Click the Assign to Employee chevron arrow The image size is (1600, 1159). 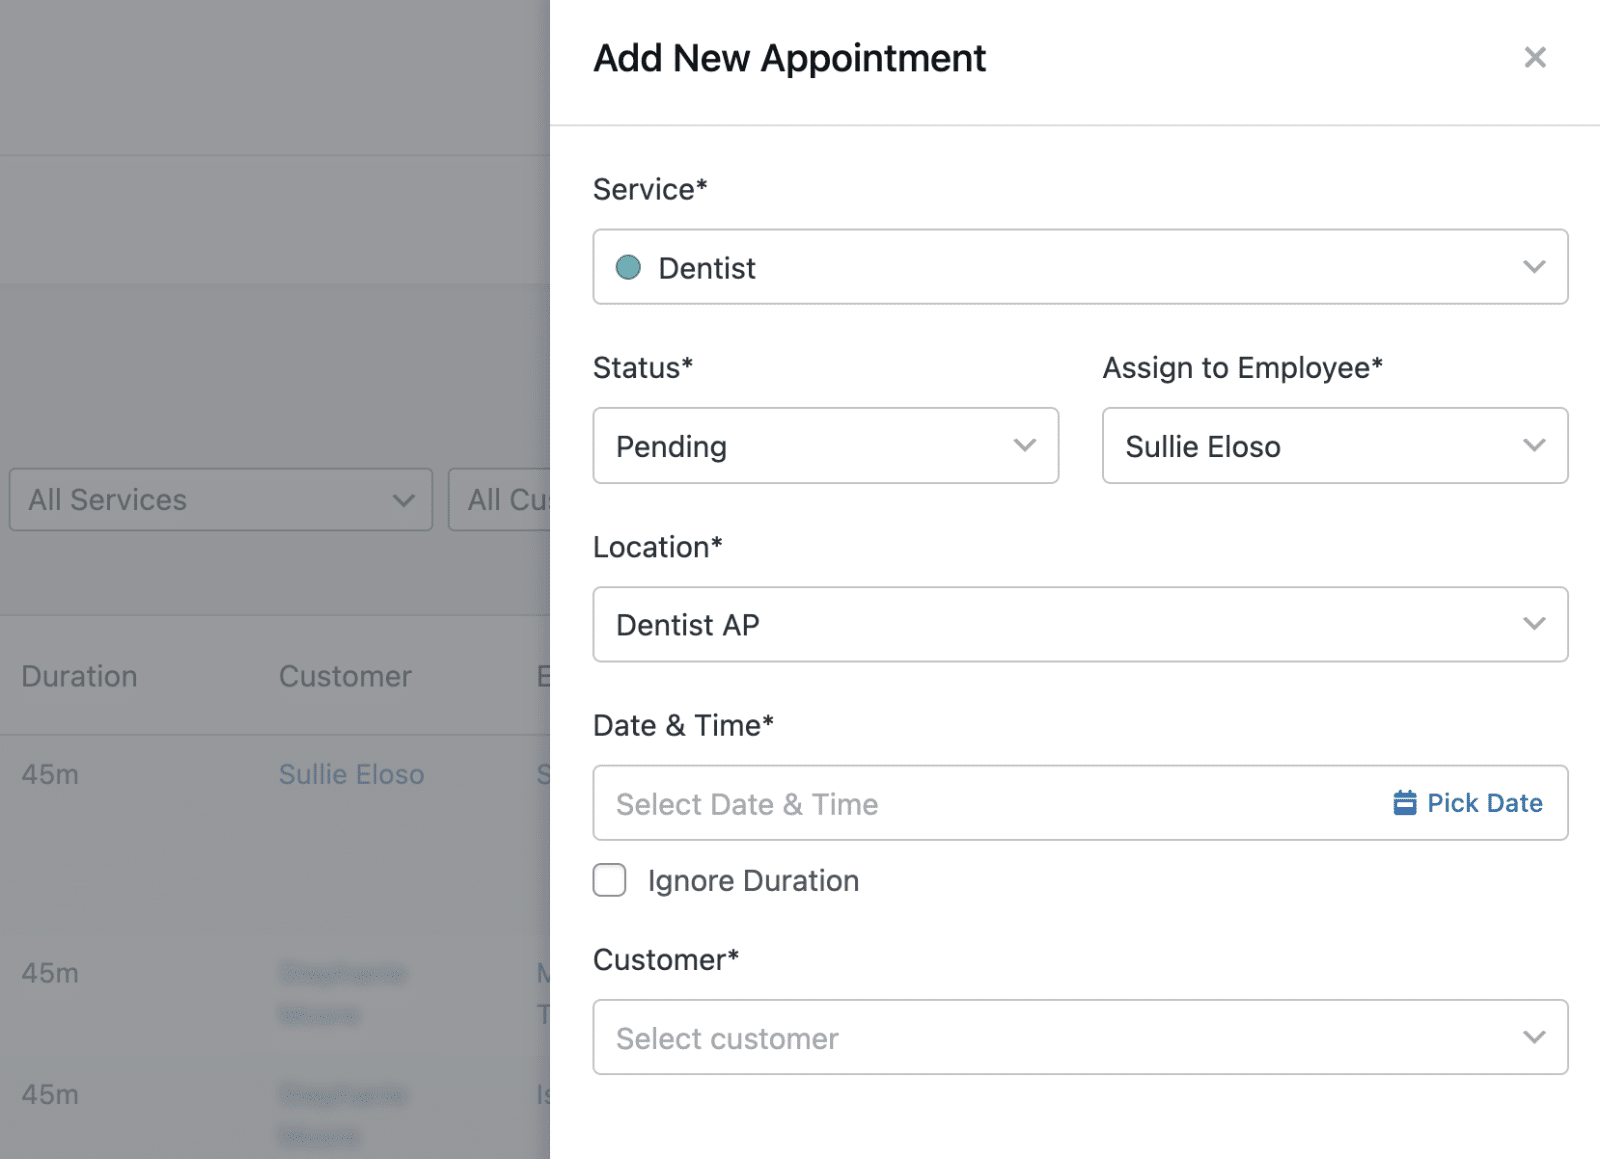point(1533,446)
